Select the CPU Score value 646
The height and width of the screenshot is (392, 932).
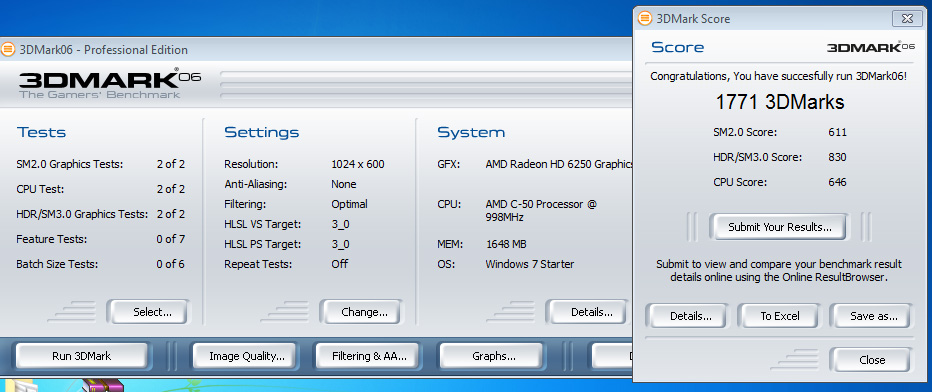click(x=837, y=182)
